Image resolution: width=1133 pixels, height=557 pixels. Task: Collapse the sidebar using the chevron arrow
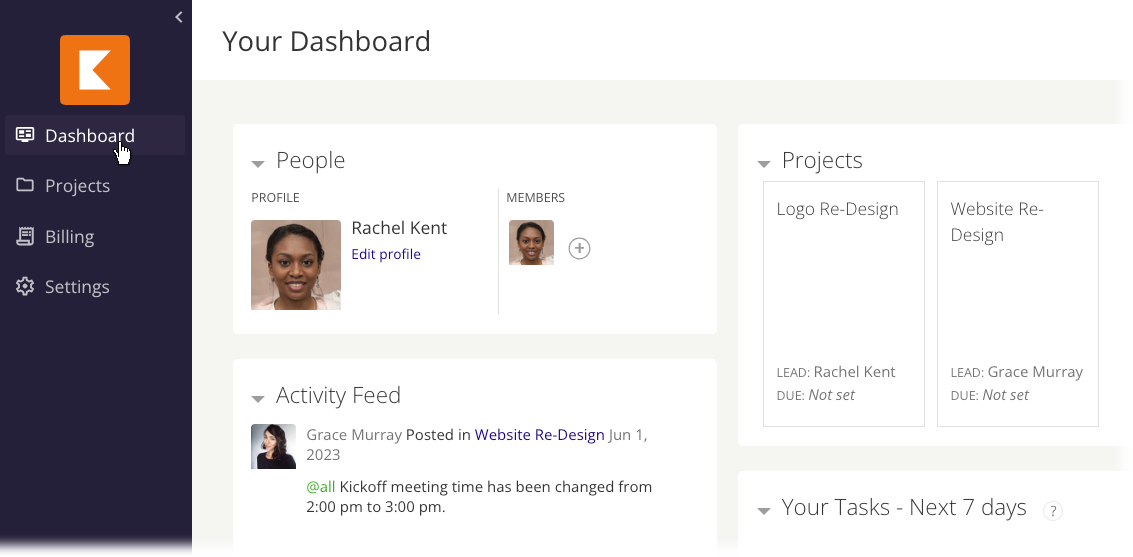[178, 17]
